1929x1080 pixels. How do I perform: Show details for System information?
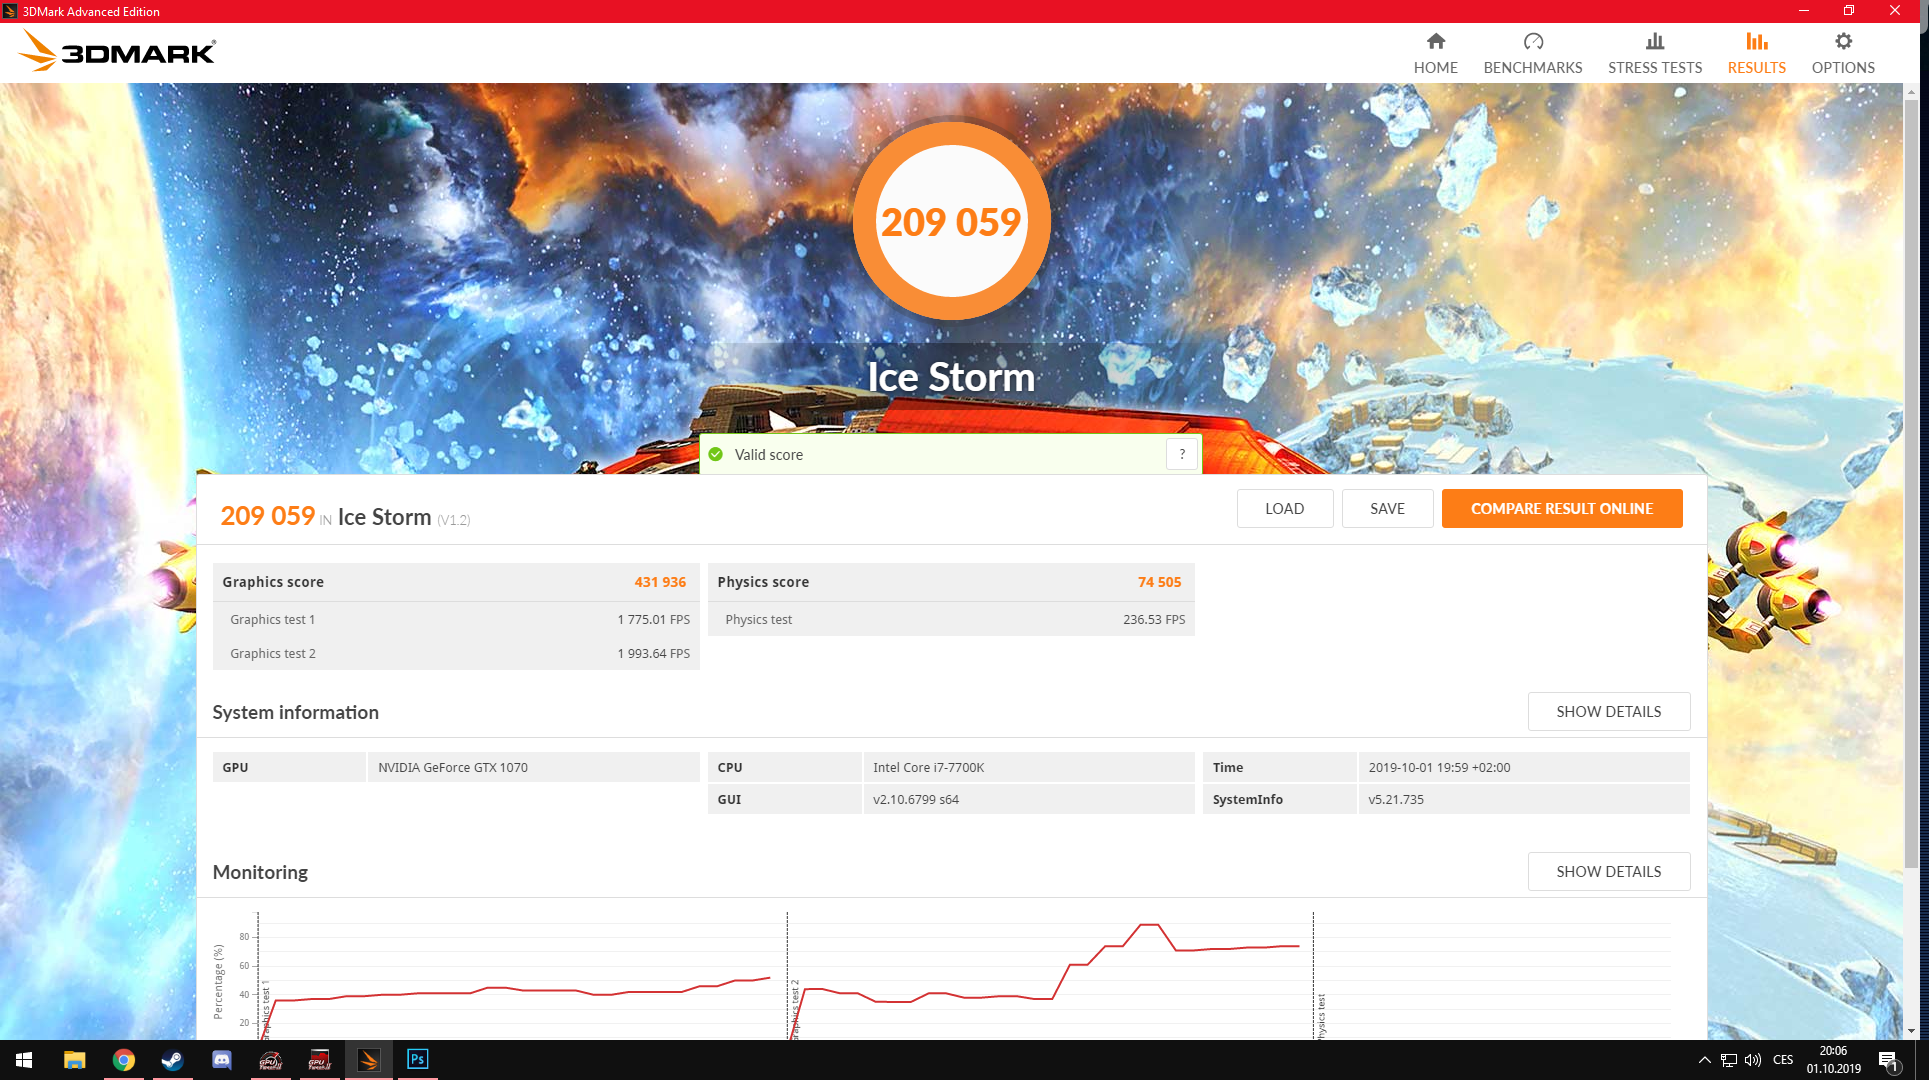click(1609, 711)
